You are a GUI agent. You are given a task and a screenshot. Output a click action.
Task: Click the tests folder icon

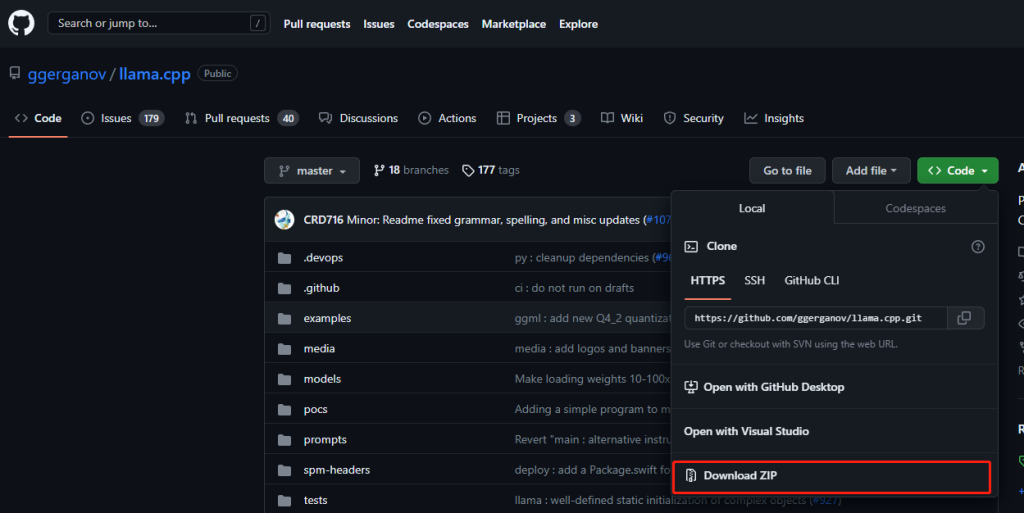coord(284,501)
